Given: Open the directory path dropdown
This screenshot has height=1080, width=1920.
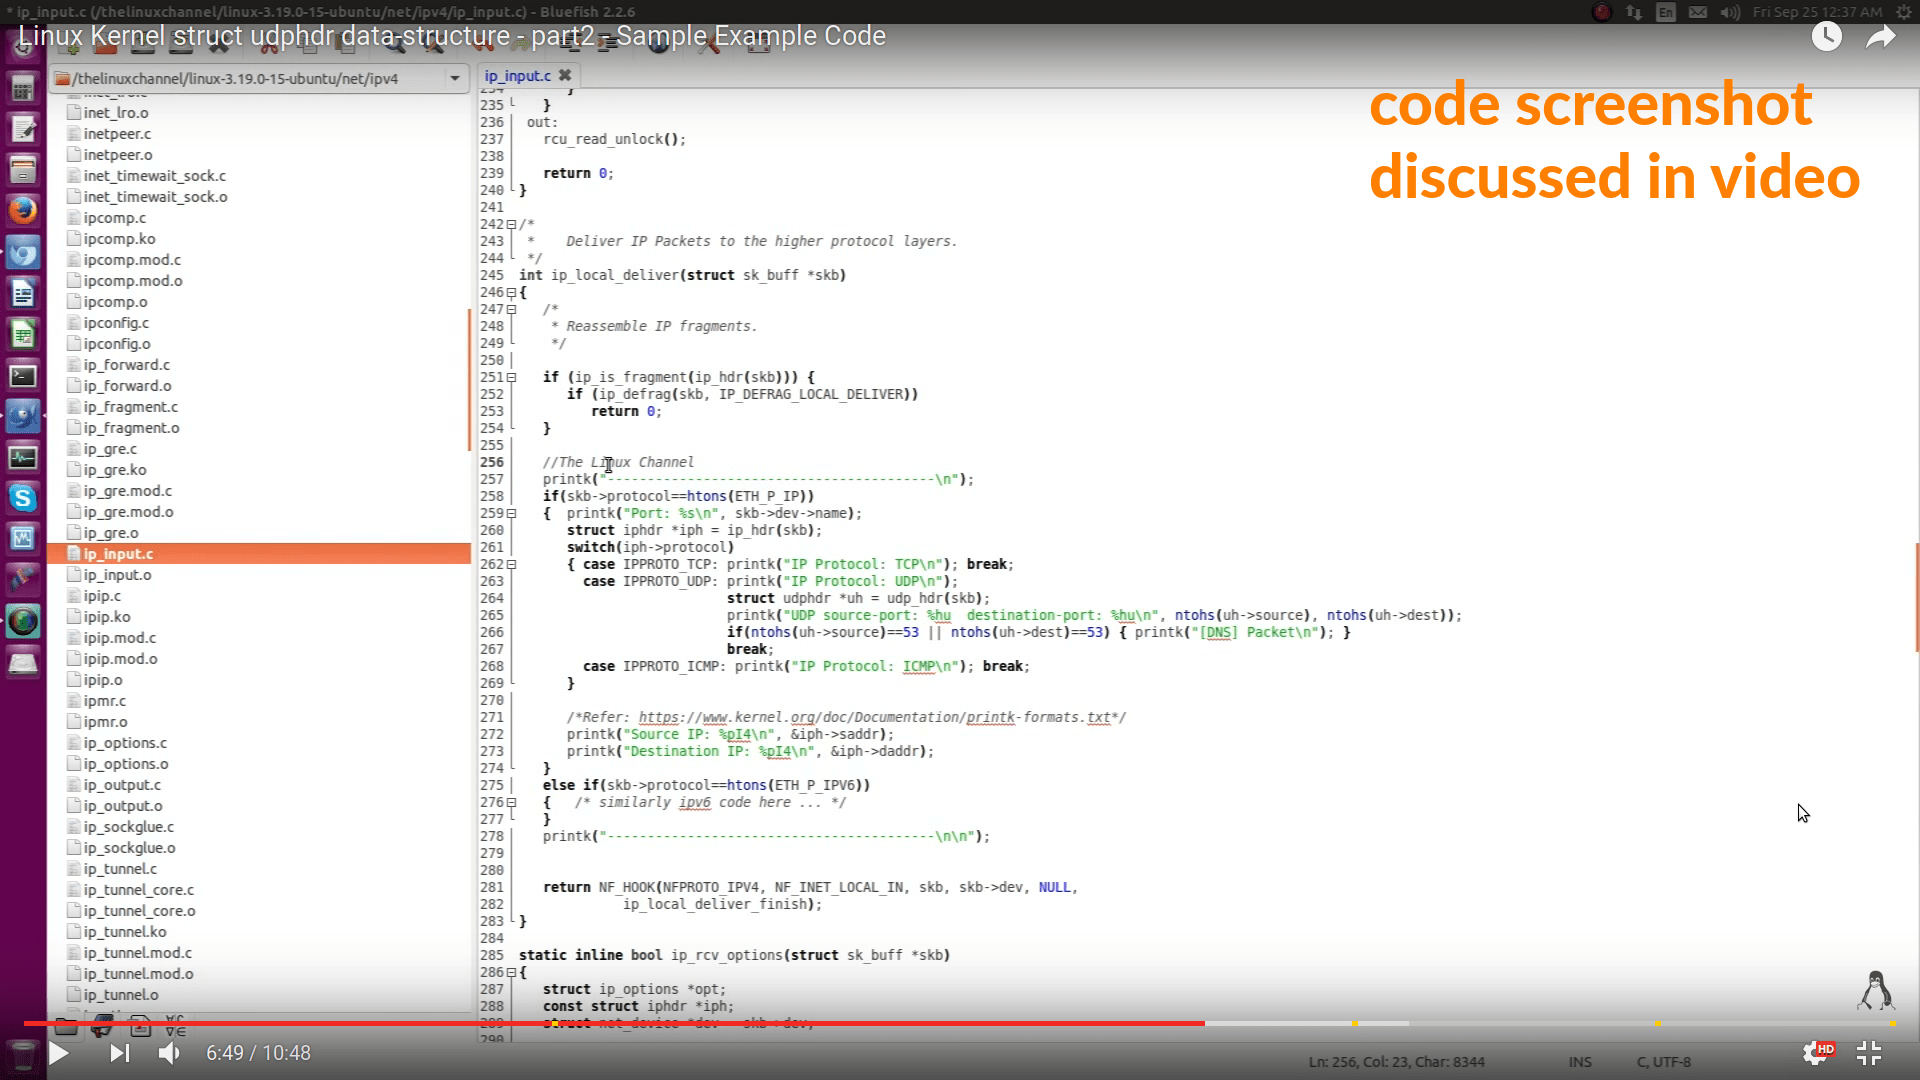Looking at the screenshot, I should (x=455, y=78).
